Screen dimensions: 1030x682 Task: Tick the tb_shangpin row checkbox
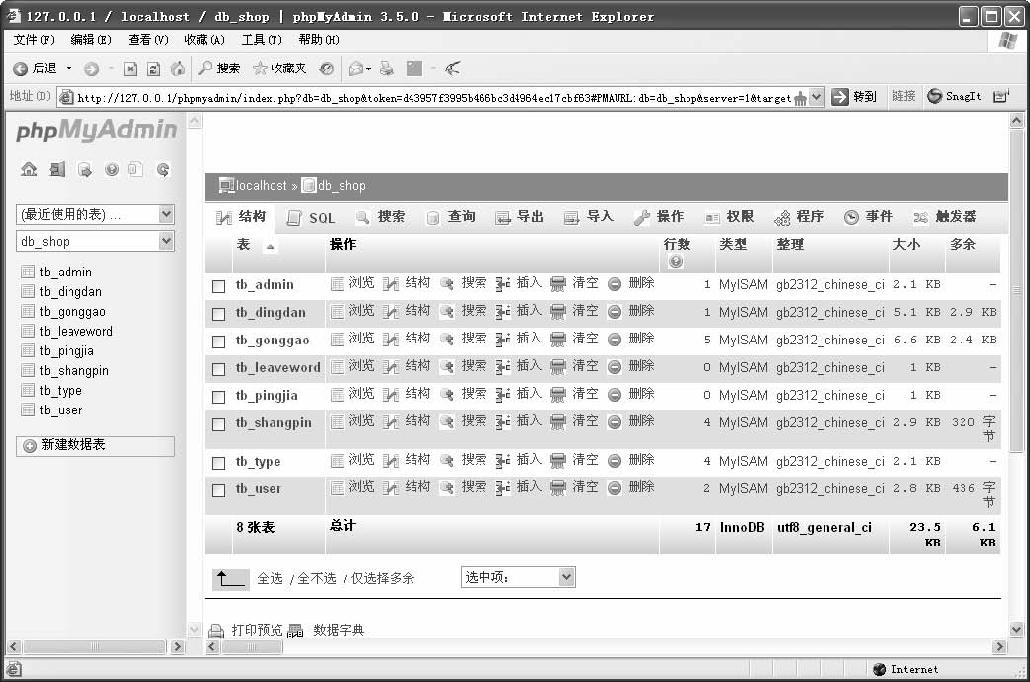[219, 424]
